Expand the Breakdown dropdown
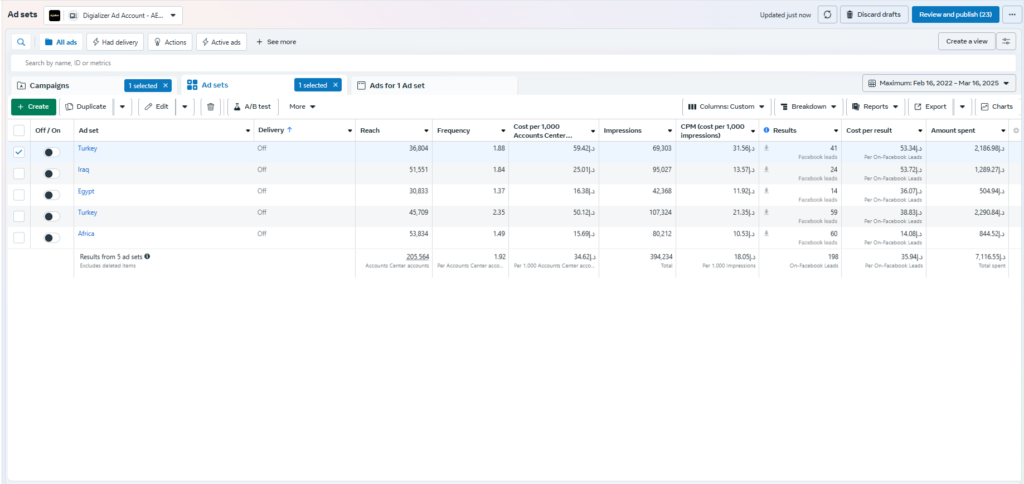This screenshot has width=1024, height=484. click(x=809, y=106)
